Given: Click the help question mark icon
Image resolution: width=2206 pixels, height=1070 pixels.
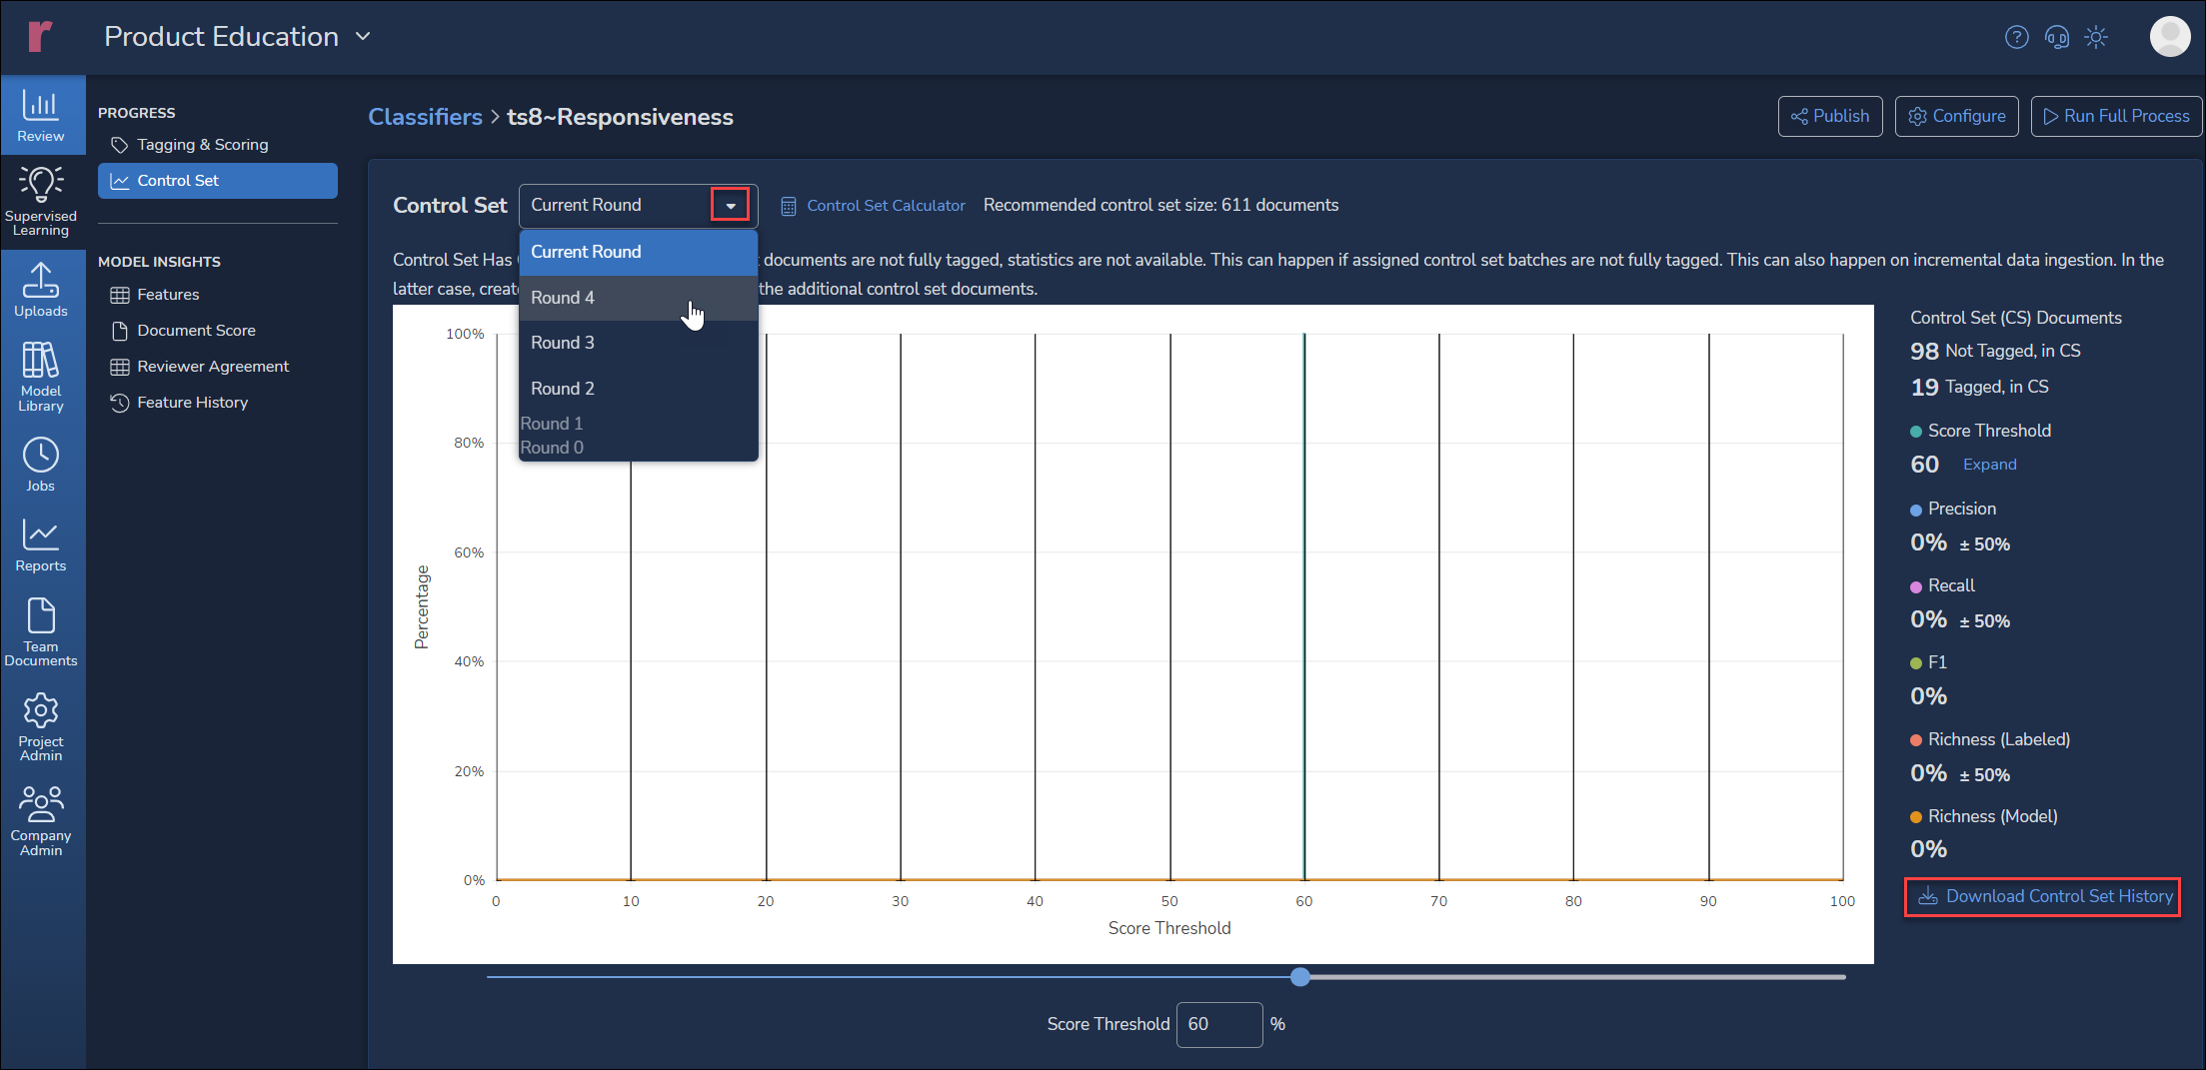Looking at the screenshot, I should pos(2016,37).
